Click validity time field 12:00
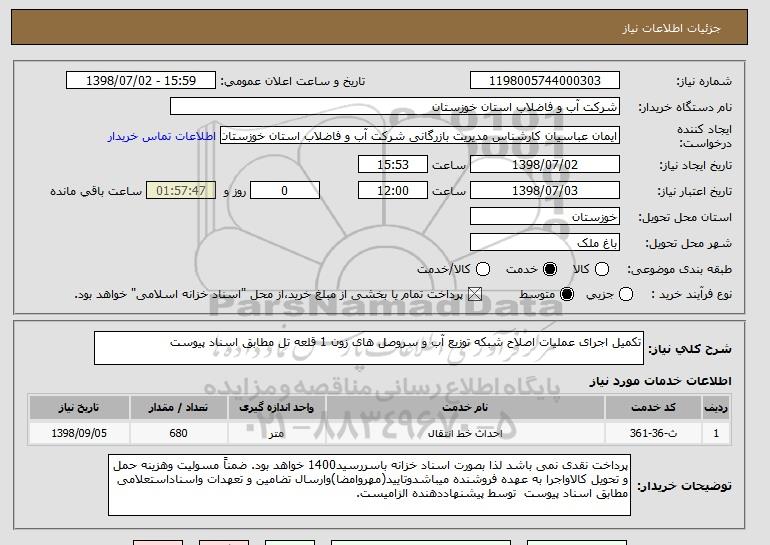Image resolution: width=770 pixels, height=545 pixels. click(393, 191)
